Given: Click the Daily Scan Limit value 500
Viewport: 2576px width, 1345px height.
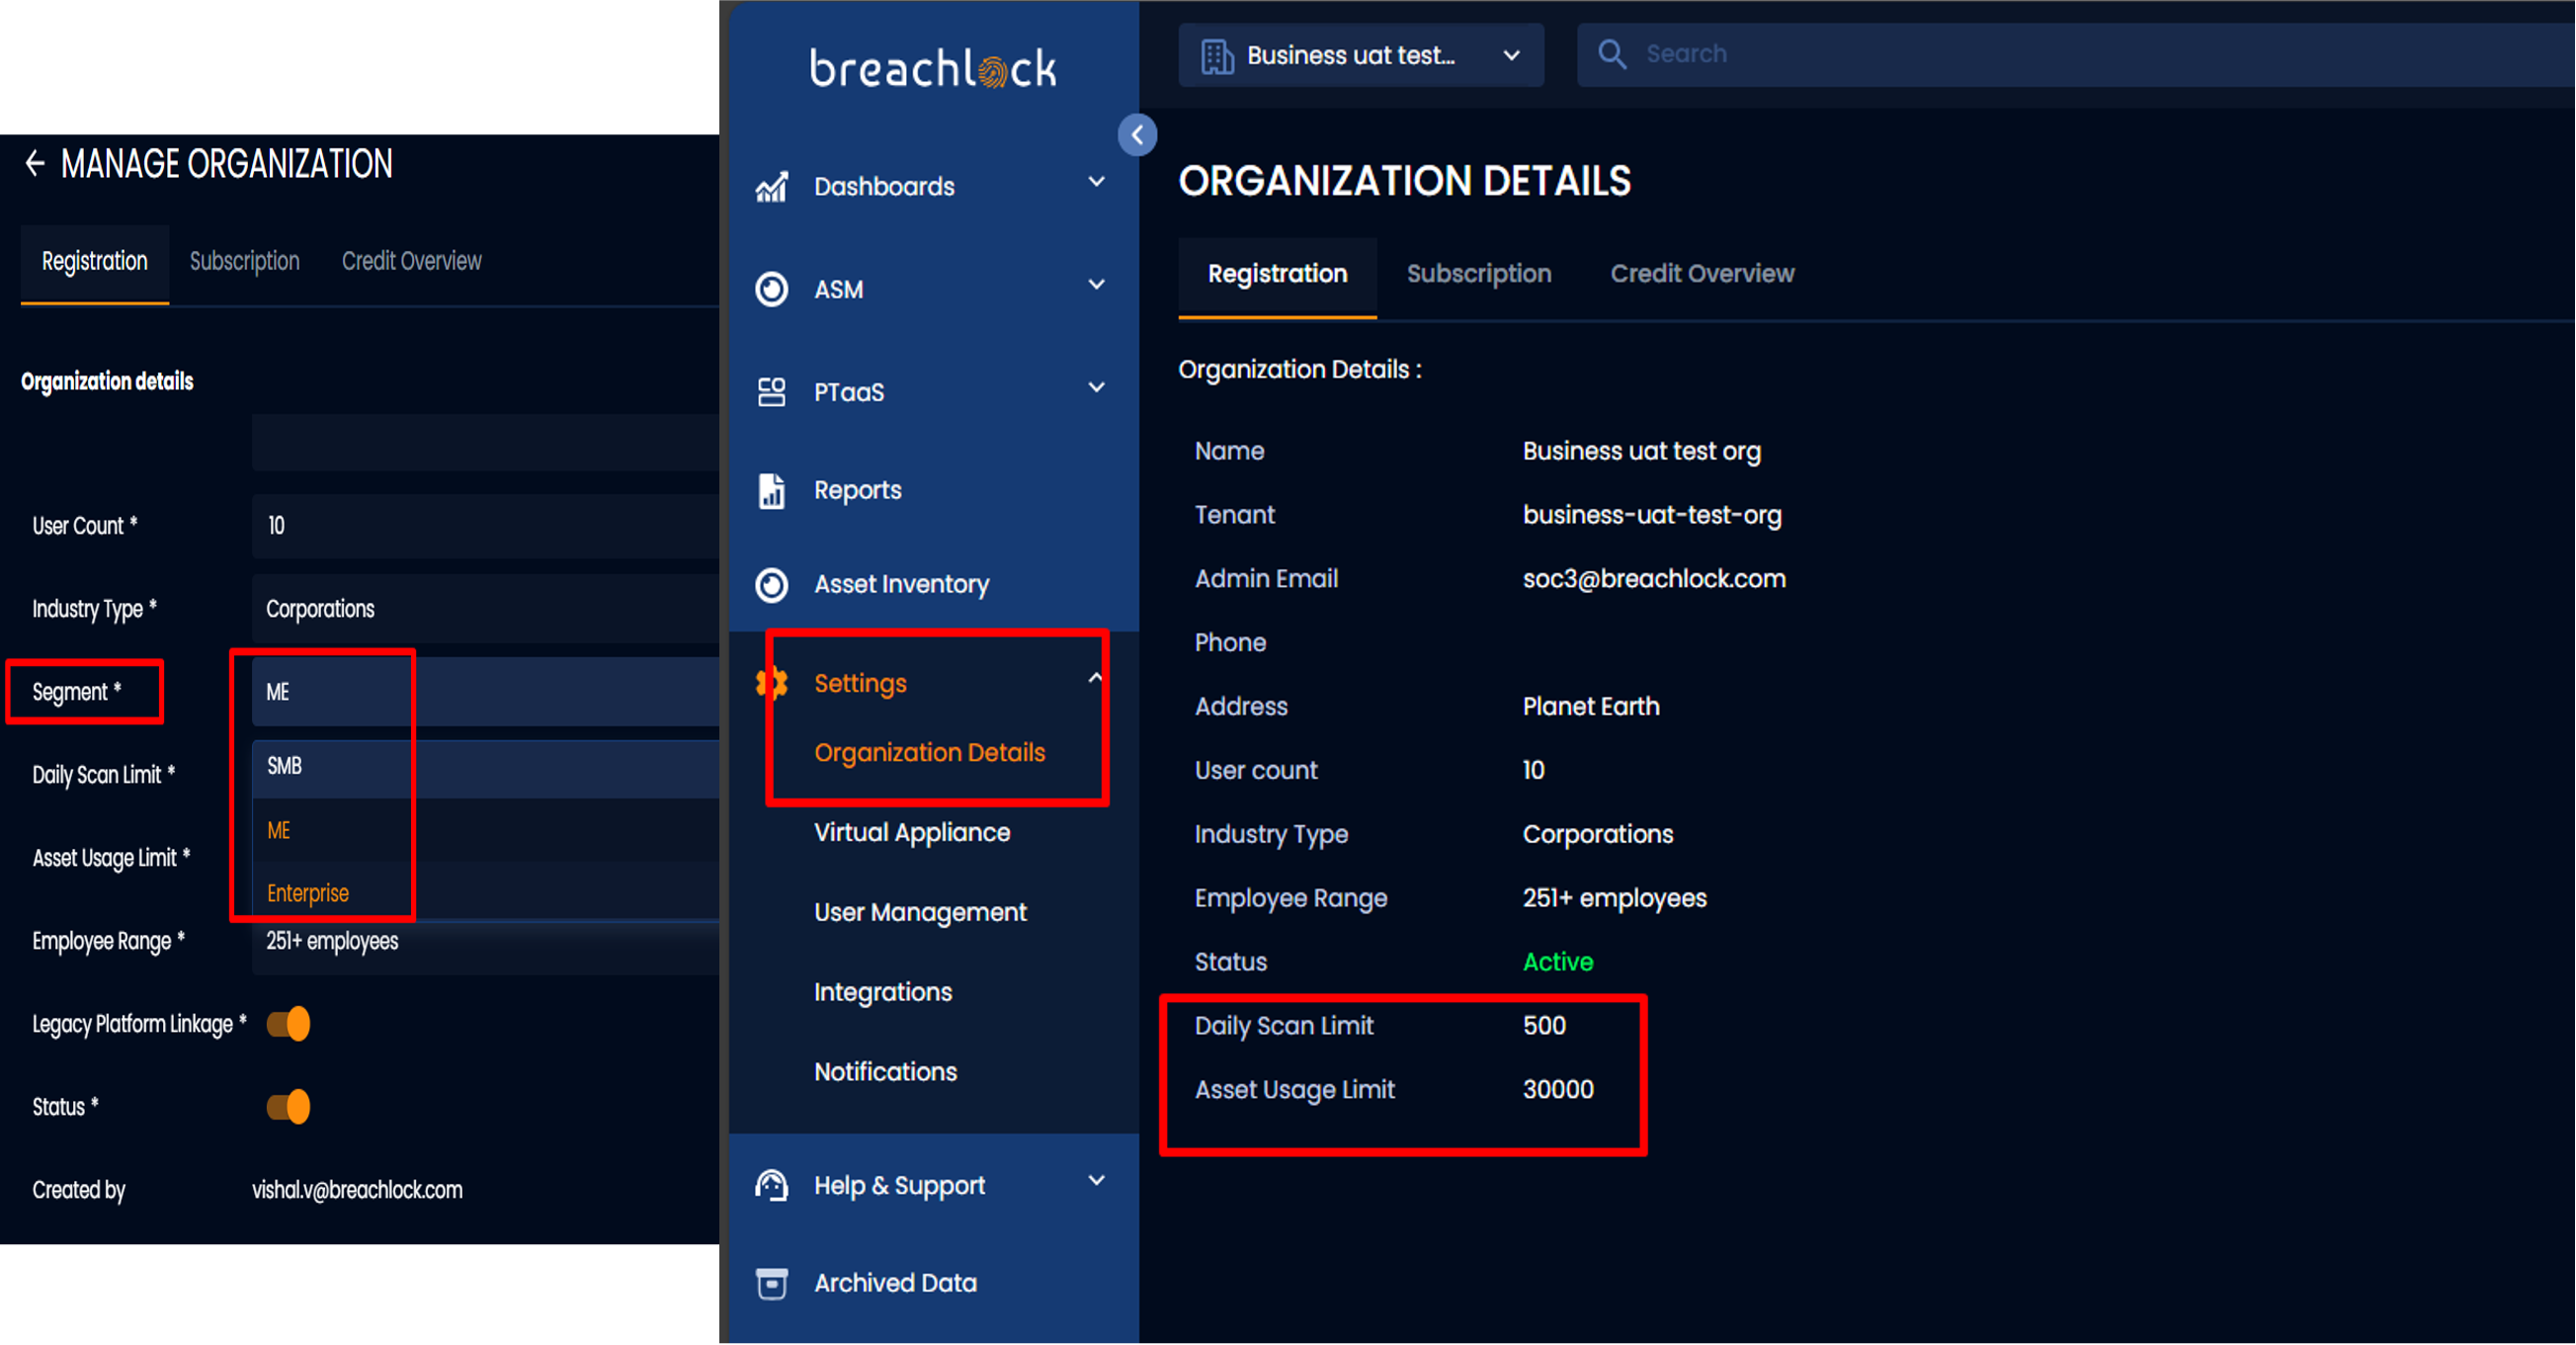Looking at the screenshot, I should pyautogui.click(x=1544, y=1026).
